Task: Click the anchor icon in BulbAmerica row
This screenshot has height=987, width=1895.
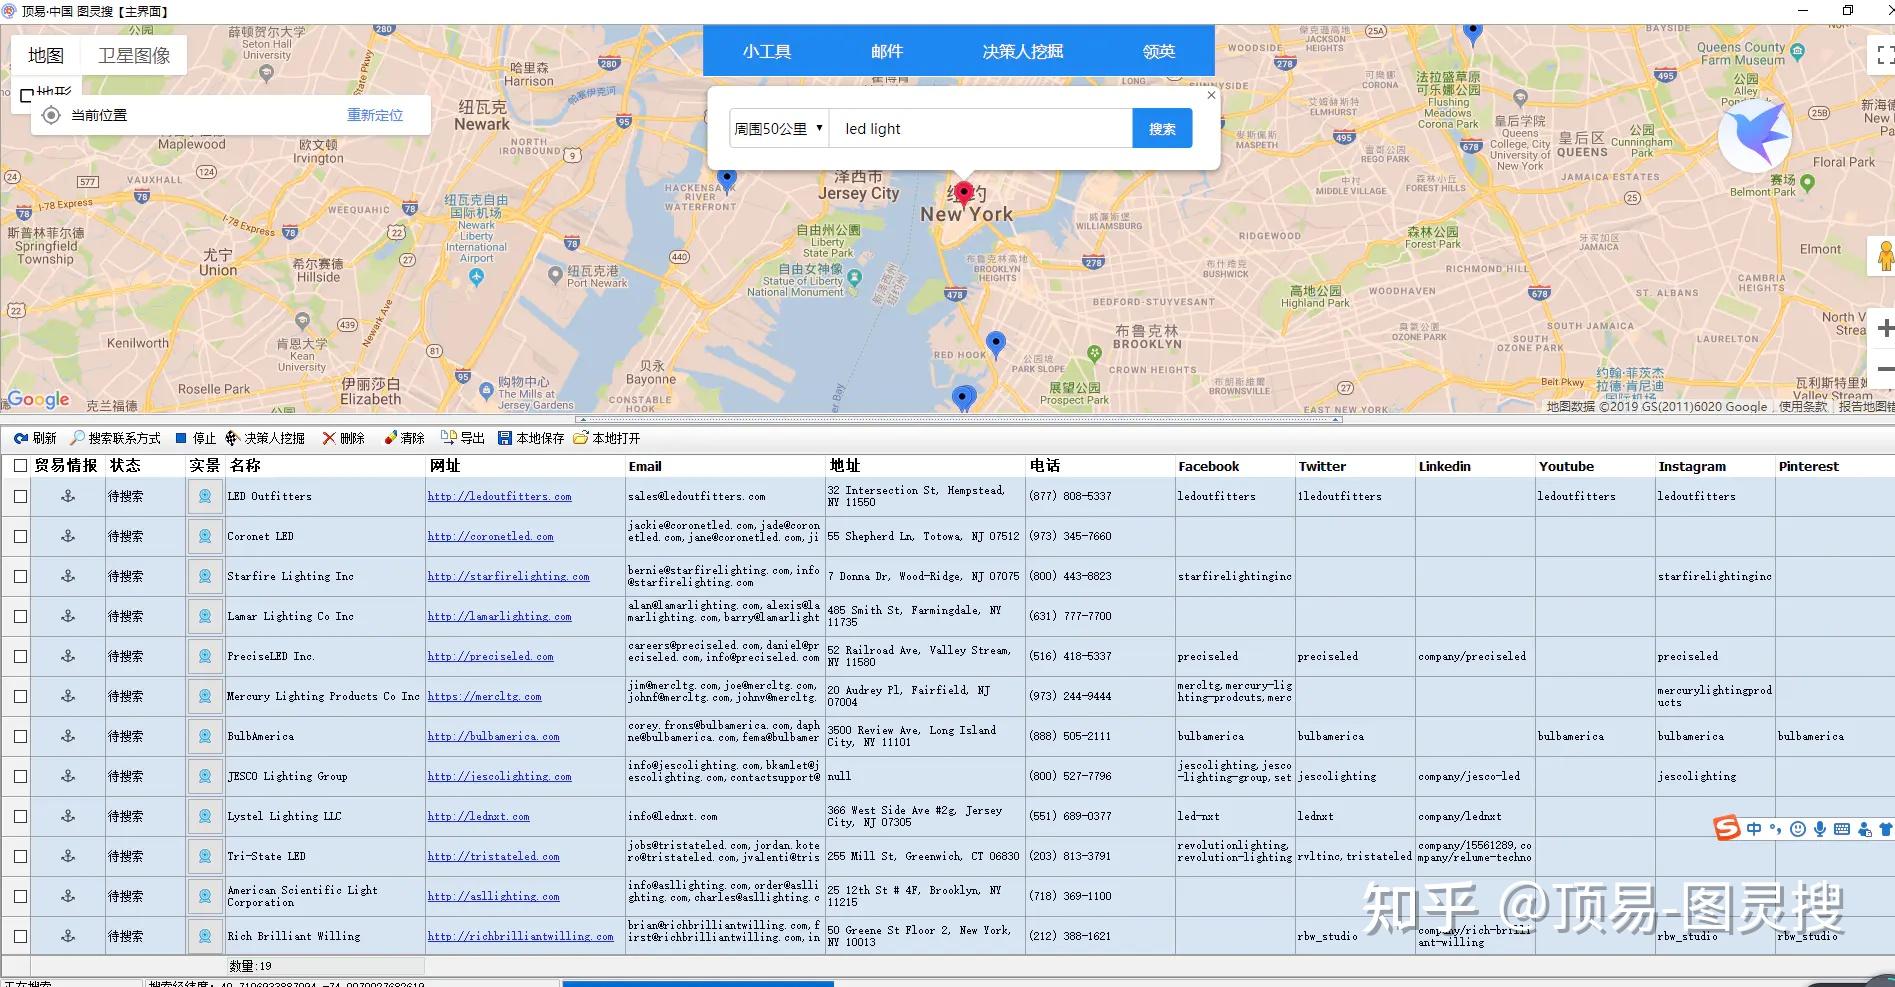Action: (x=68, y=736)
